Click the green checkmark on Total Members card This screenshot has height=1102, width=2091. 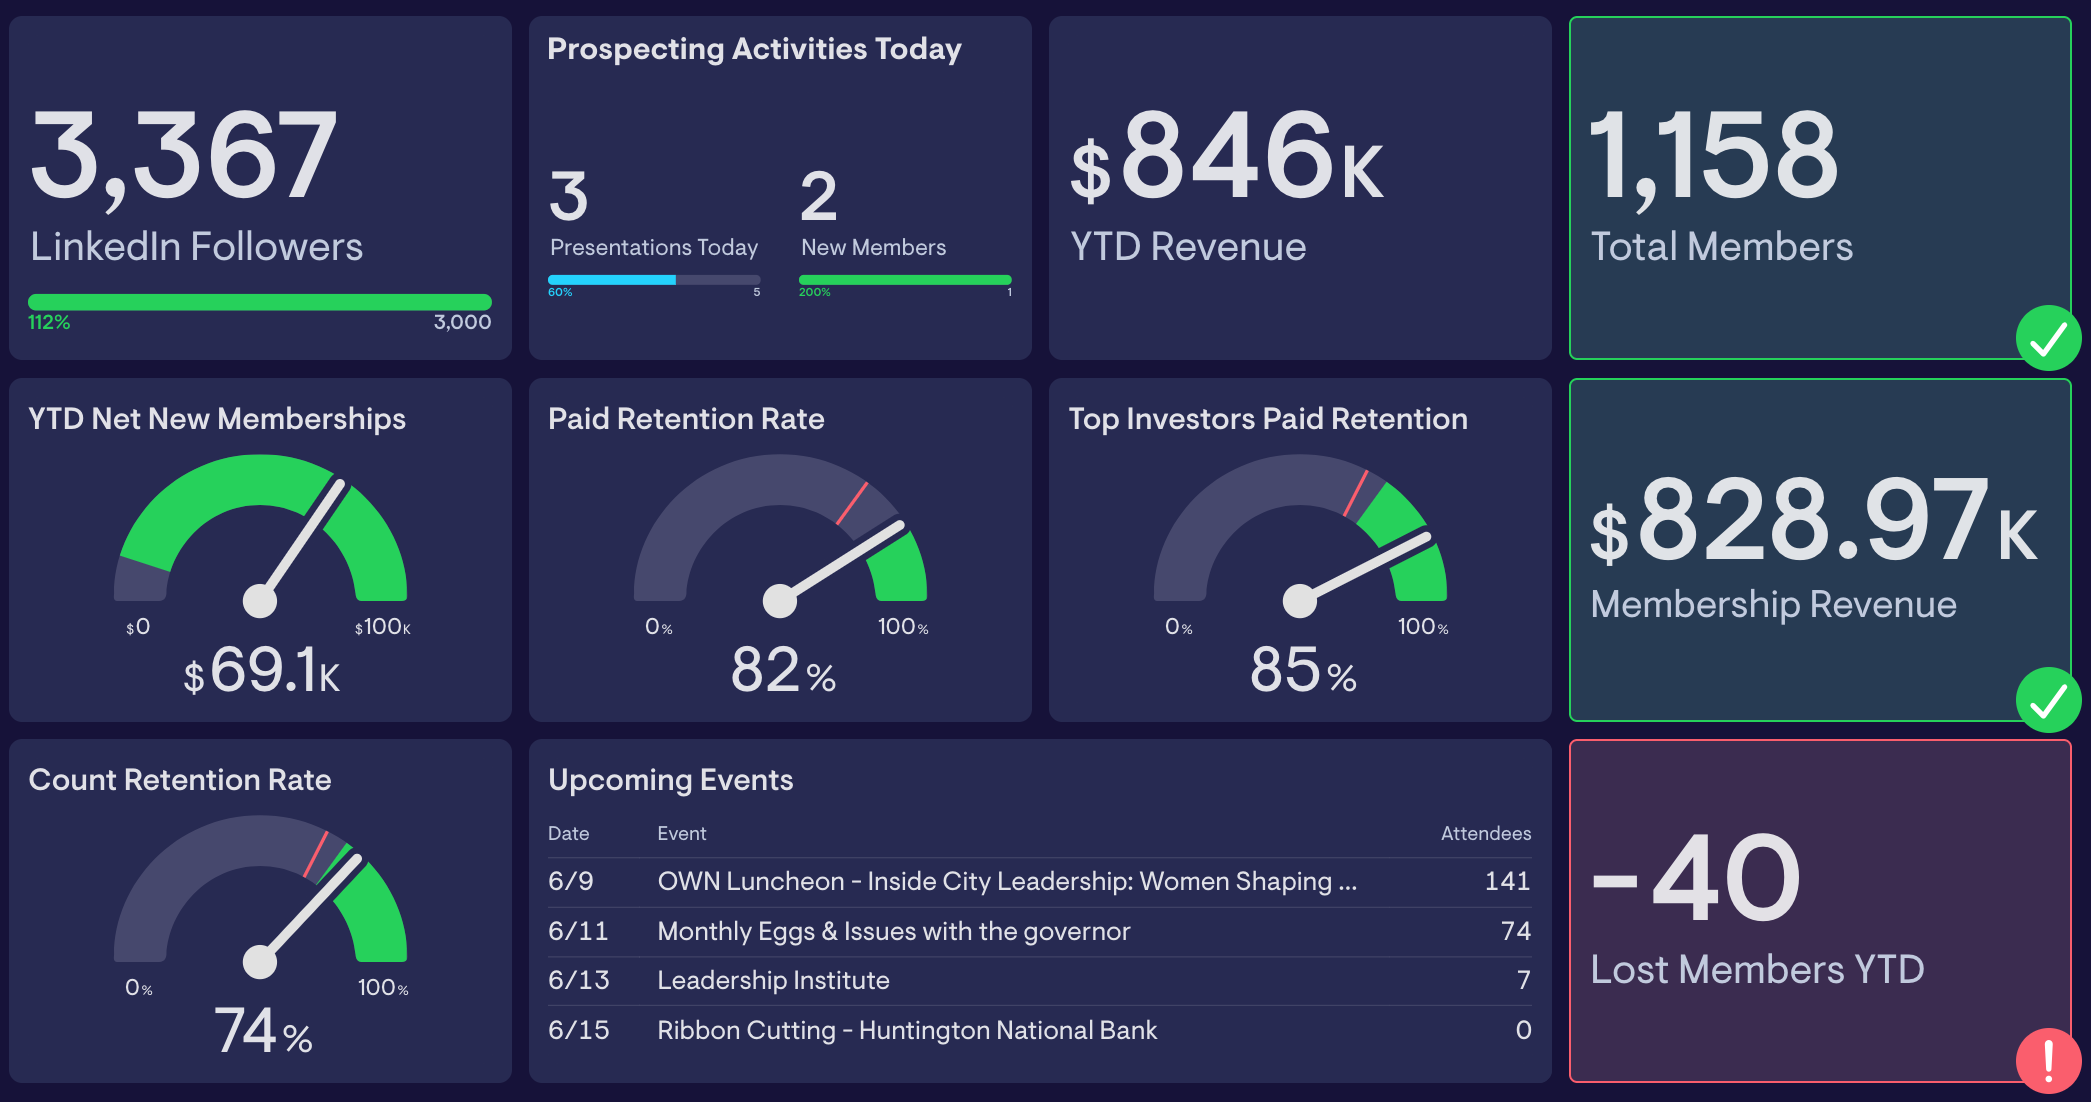point(2048,338)
